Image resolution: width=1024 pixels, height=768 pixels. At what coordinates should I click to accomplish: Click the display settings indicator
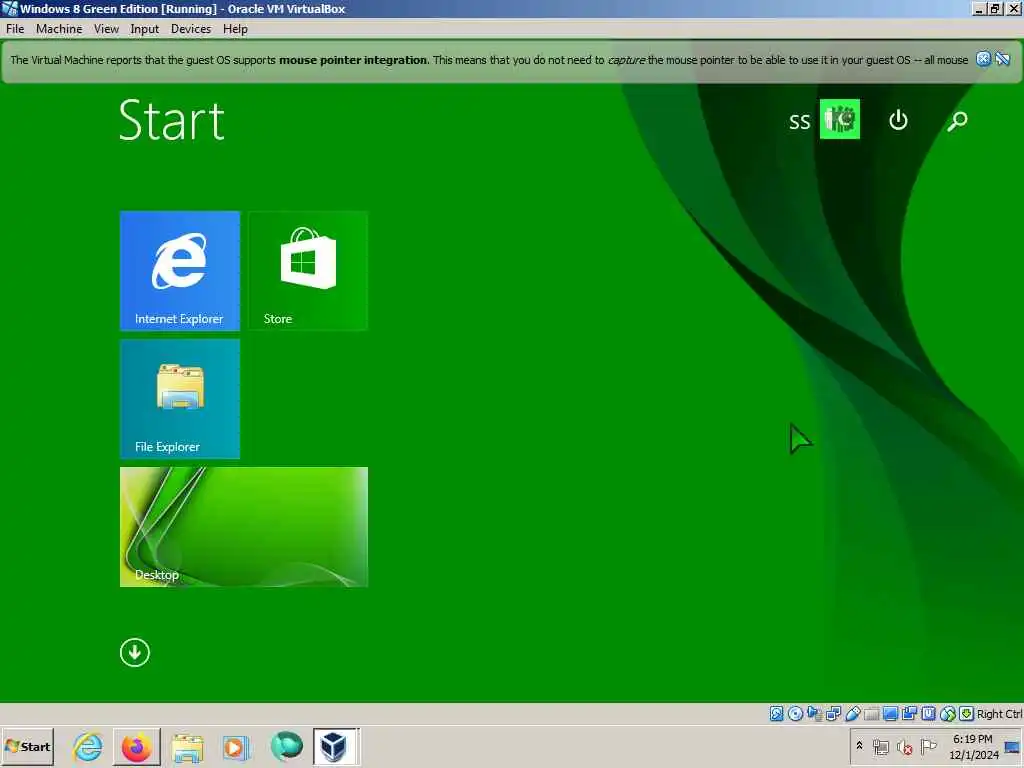tap(890, 714)
